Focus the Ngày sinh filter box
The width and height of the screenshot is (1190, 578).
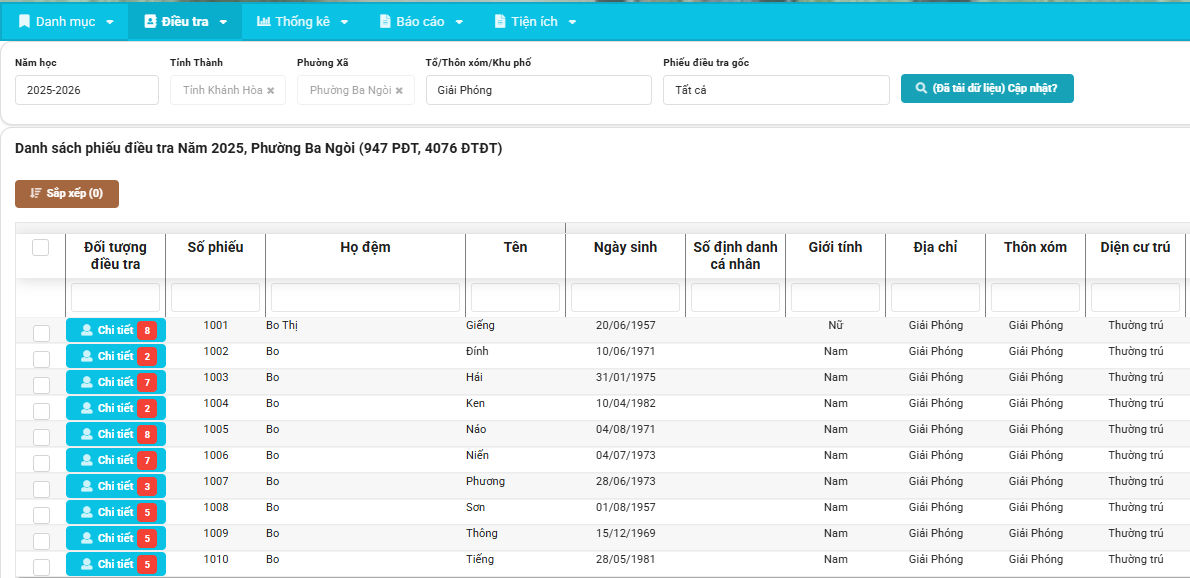click(x=625, y=297)
